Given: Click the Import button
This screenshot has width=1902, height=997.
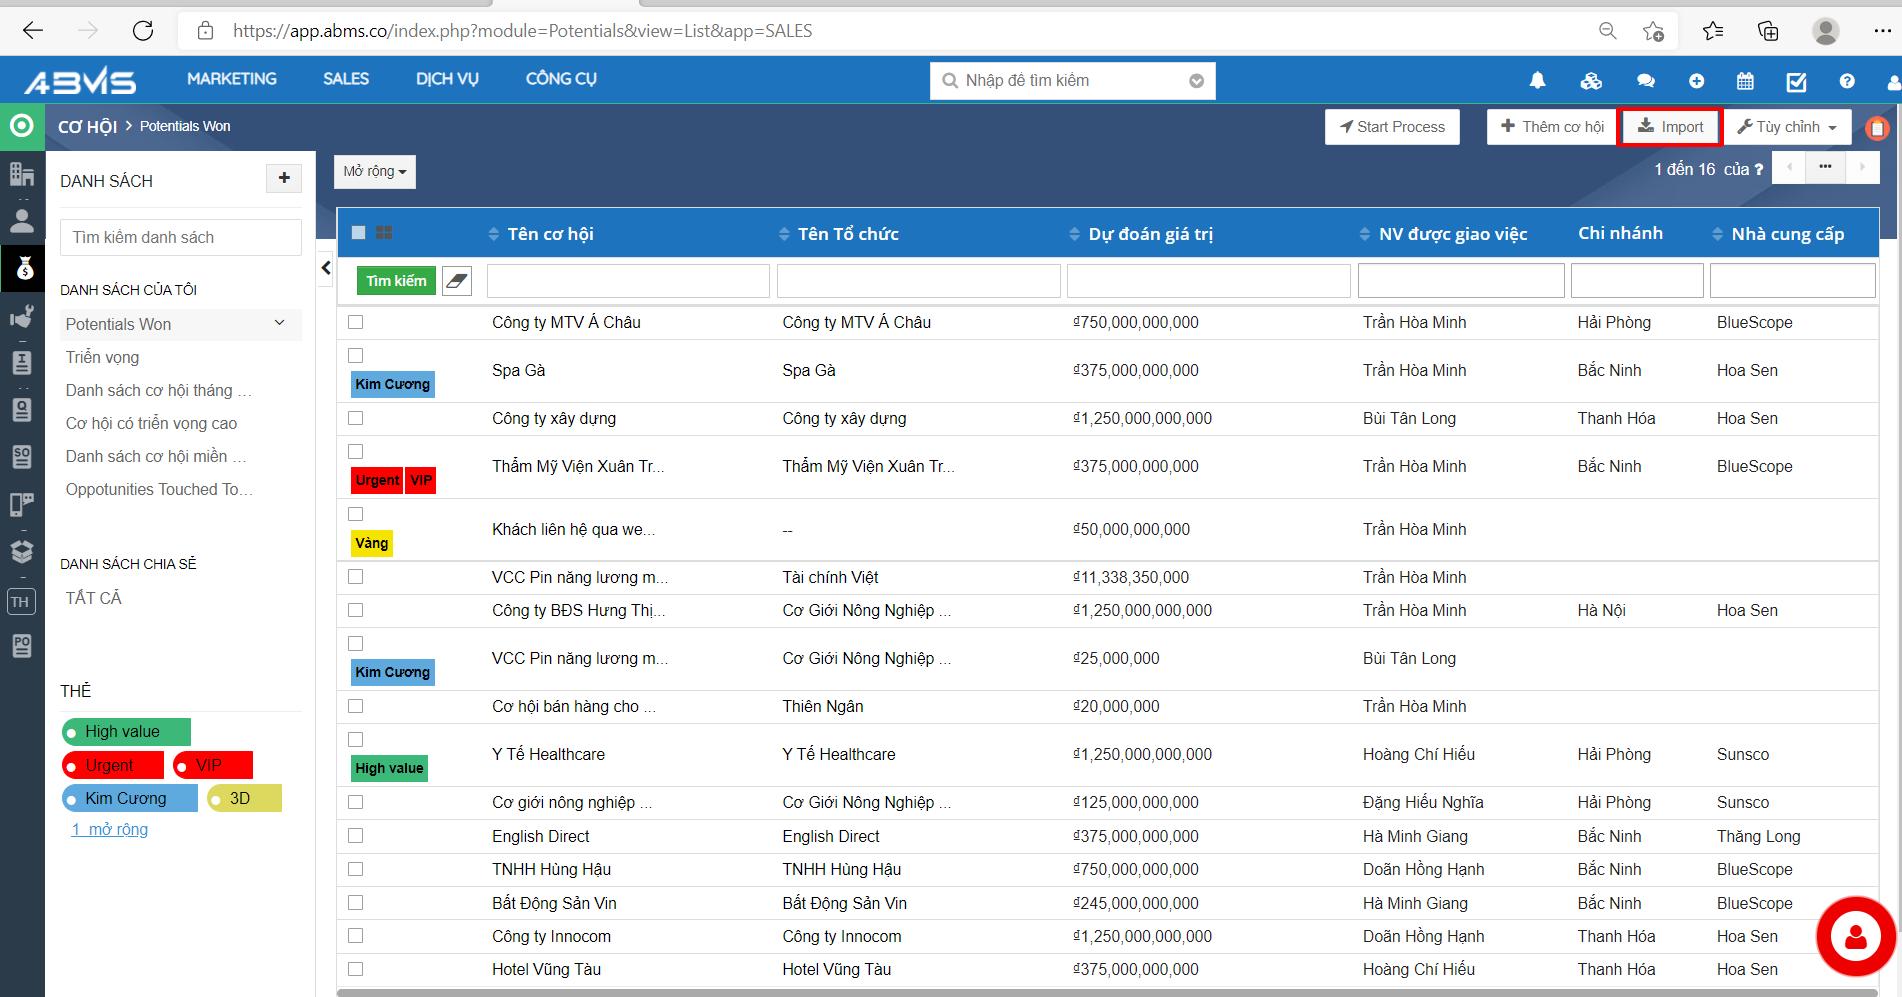Looking at the screenshot, I should (x=1669, y=127).
